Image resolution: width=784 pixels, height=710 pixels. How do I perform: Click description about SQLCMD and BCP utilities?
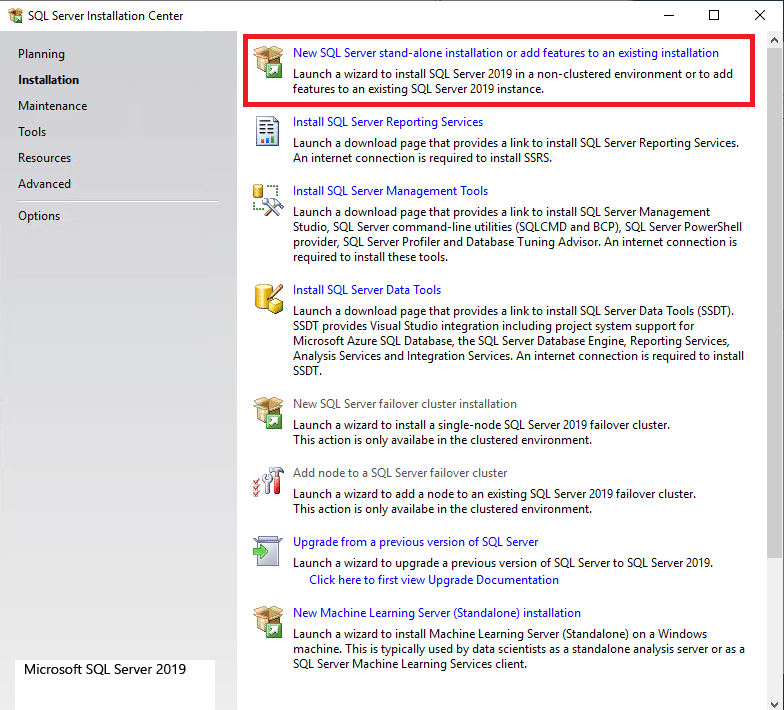[518, 234]
